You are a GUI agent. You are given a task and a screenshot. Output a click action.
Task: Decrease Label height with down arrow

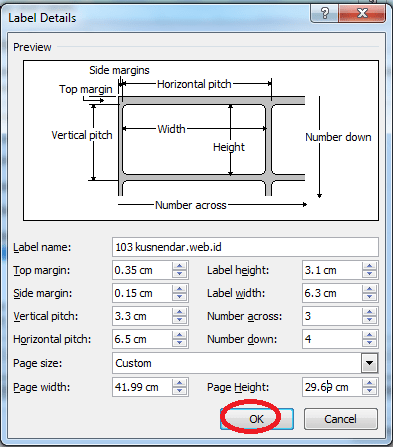pos(370,274)
